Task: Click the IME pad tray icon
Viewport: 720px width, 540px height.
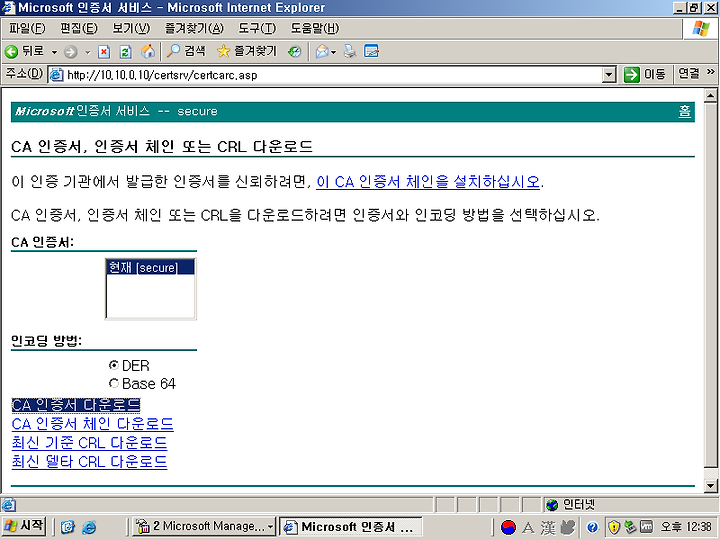Action: [x=568, y=527]
